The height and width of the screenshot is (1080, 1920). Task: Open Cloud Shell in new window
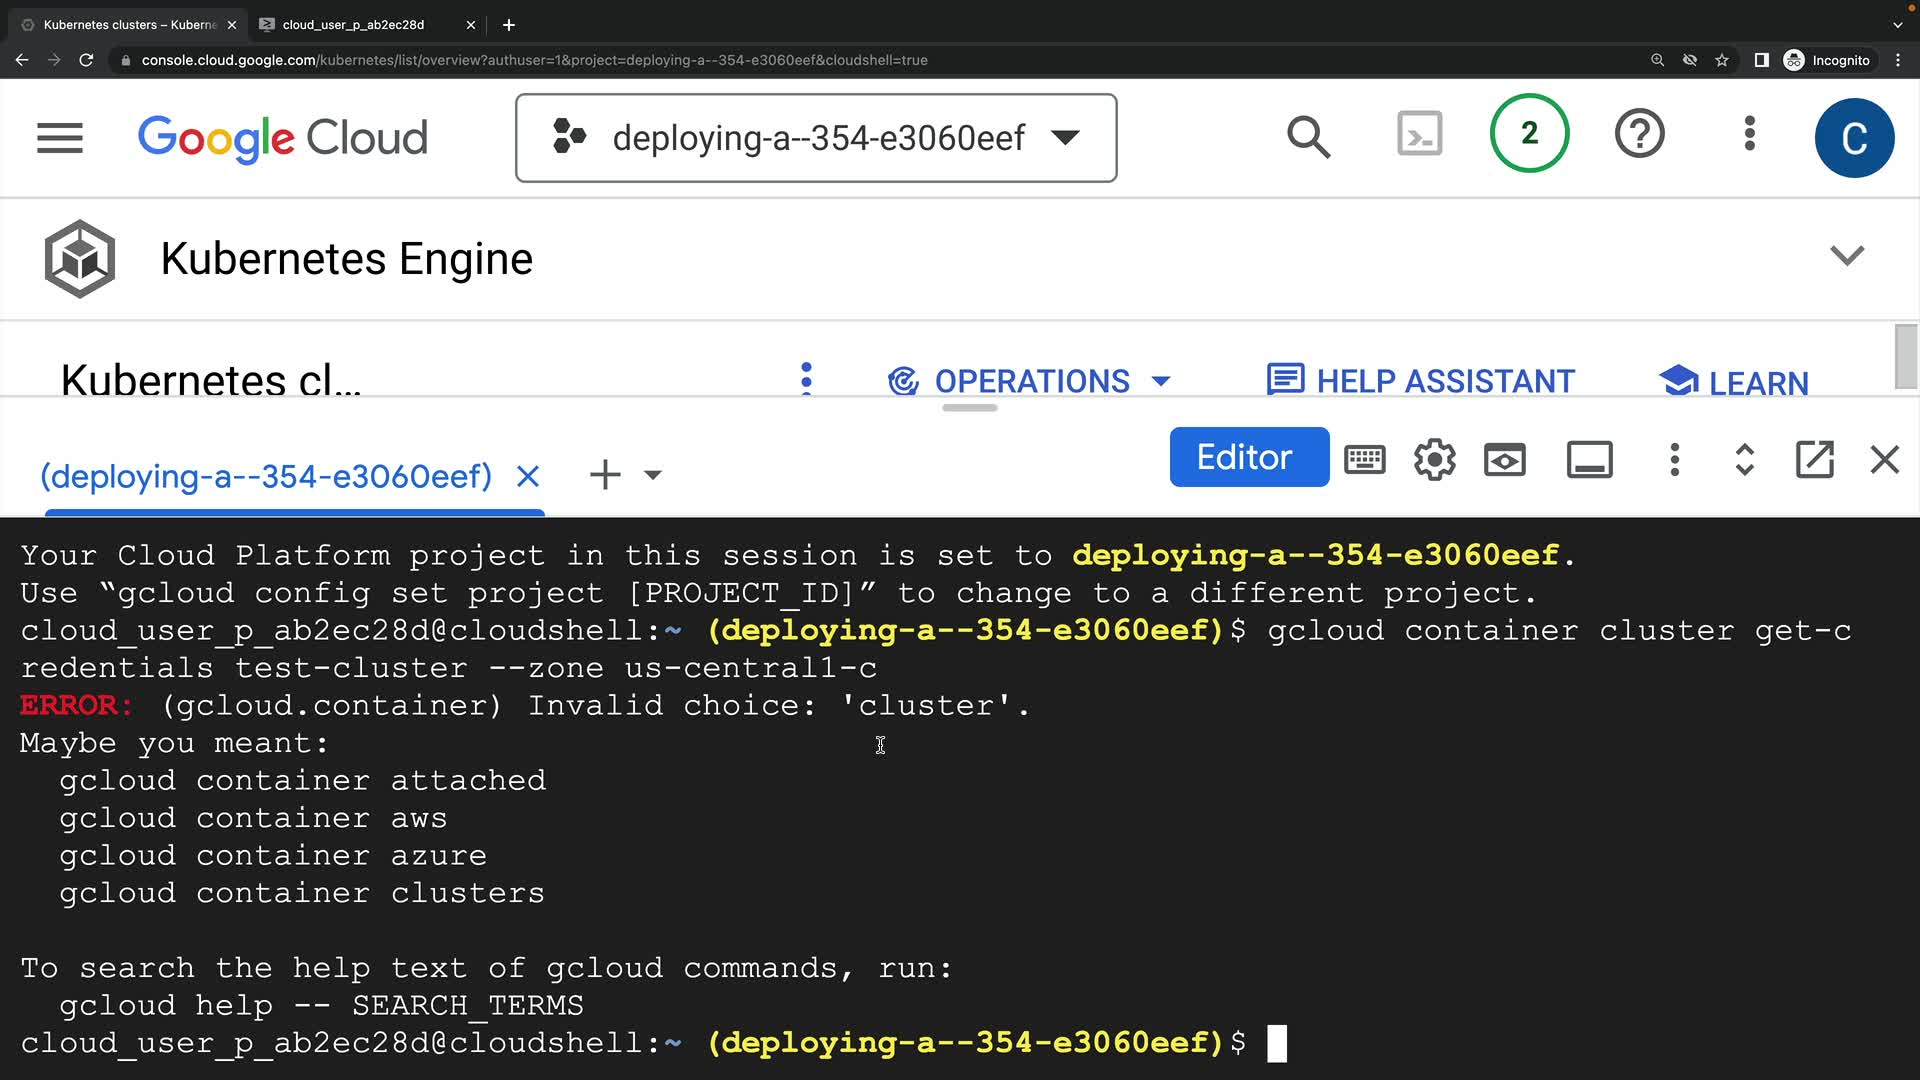point(1814,460)
